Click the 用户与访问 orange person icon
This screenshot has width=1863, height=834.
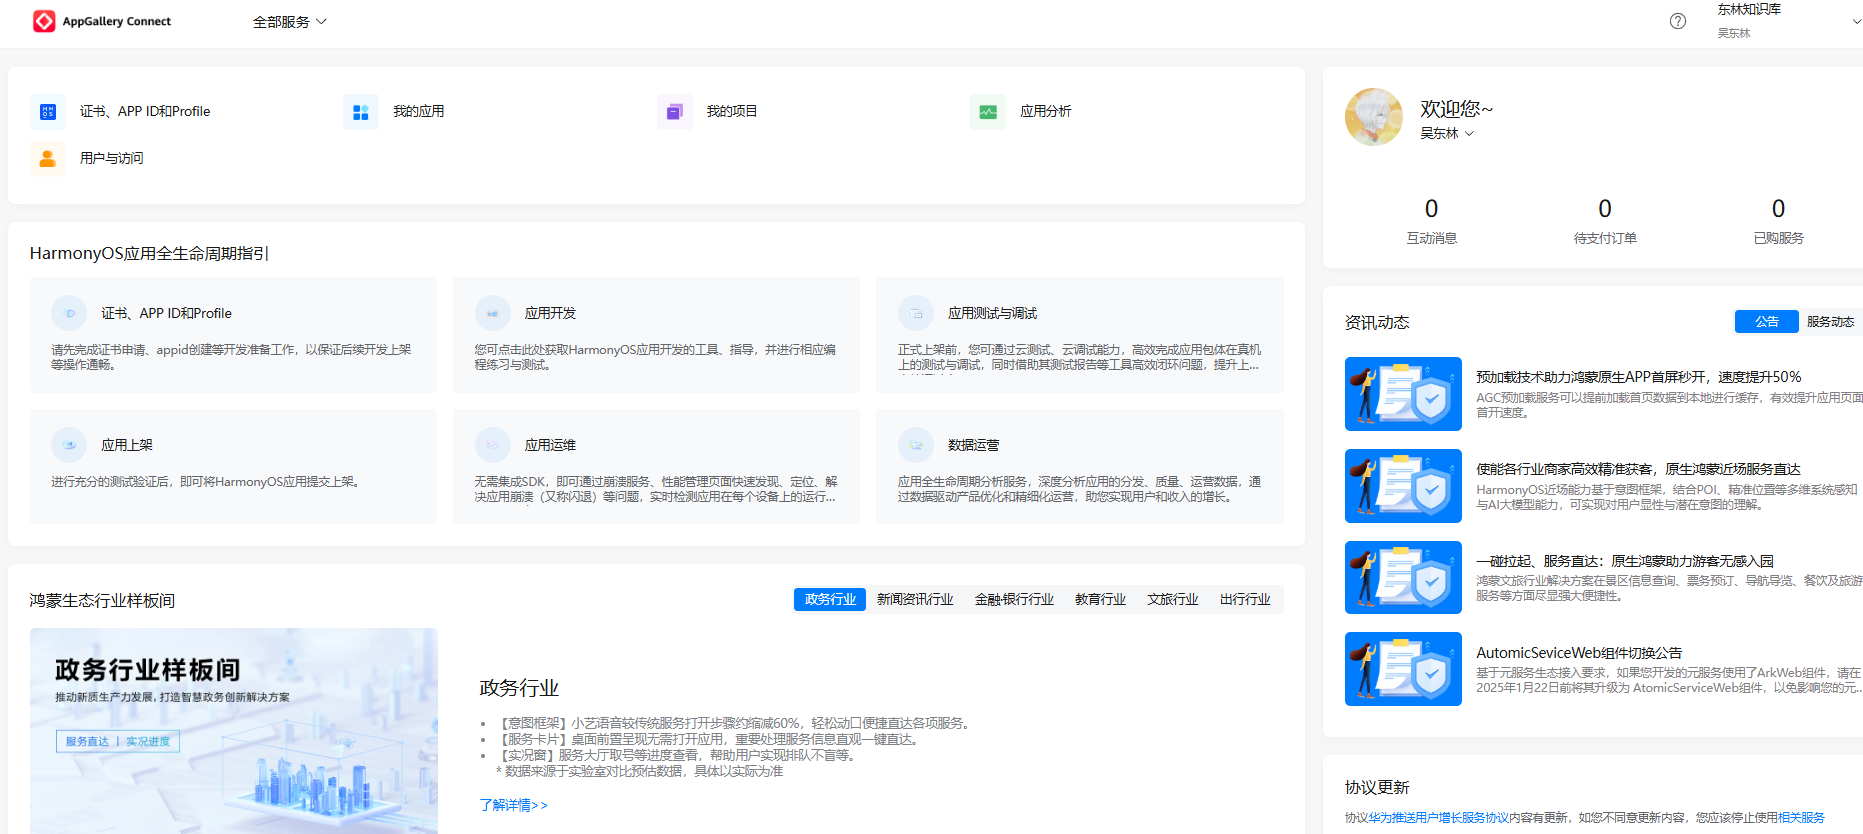pyautogui.click(x=48, y=159)
